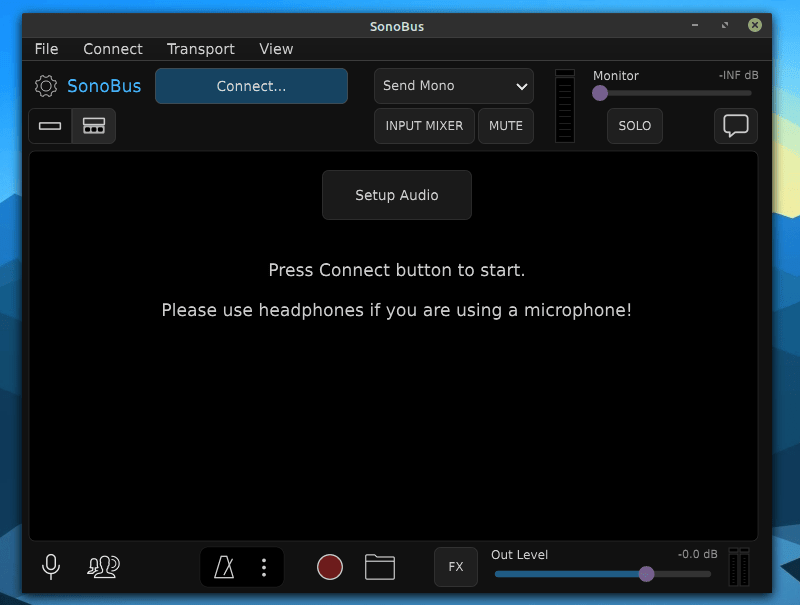
Task: Toggle the SOLO monitor button
Action: tap(635, 126)
